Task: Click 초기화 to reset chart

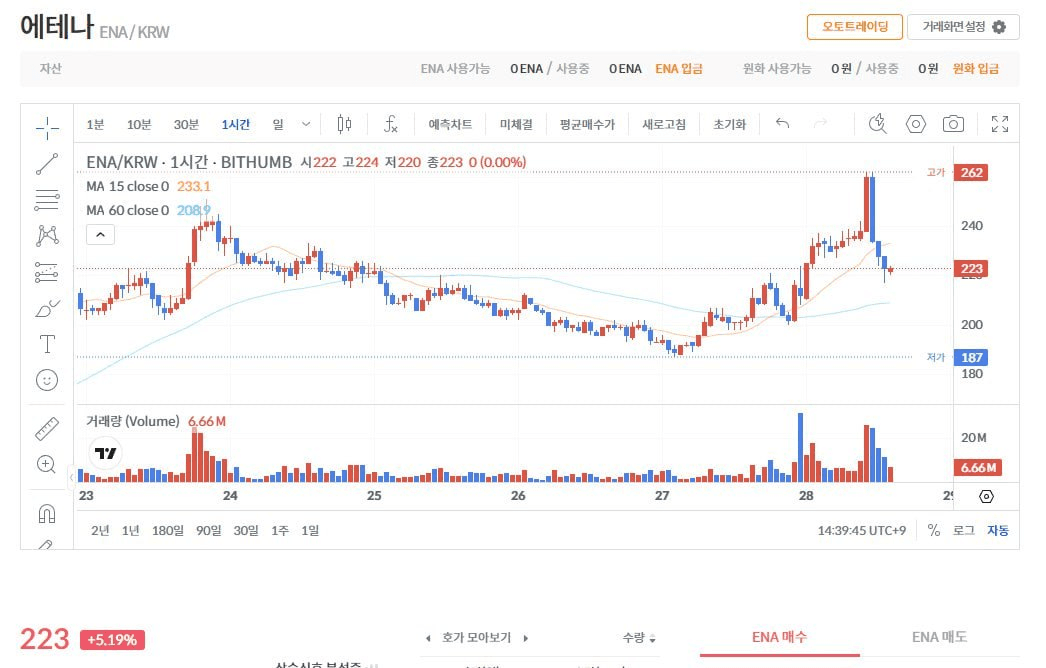Action: [729, 124]
